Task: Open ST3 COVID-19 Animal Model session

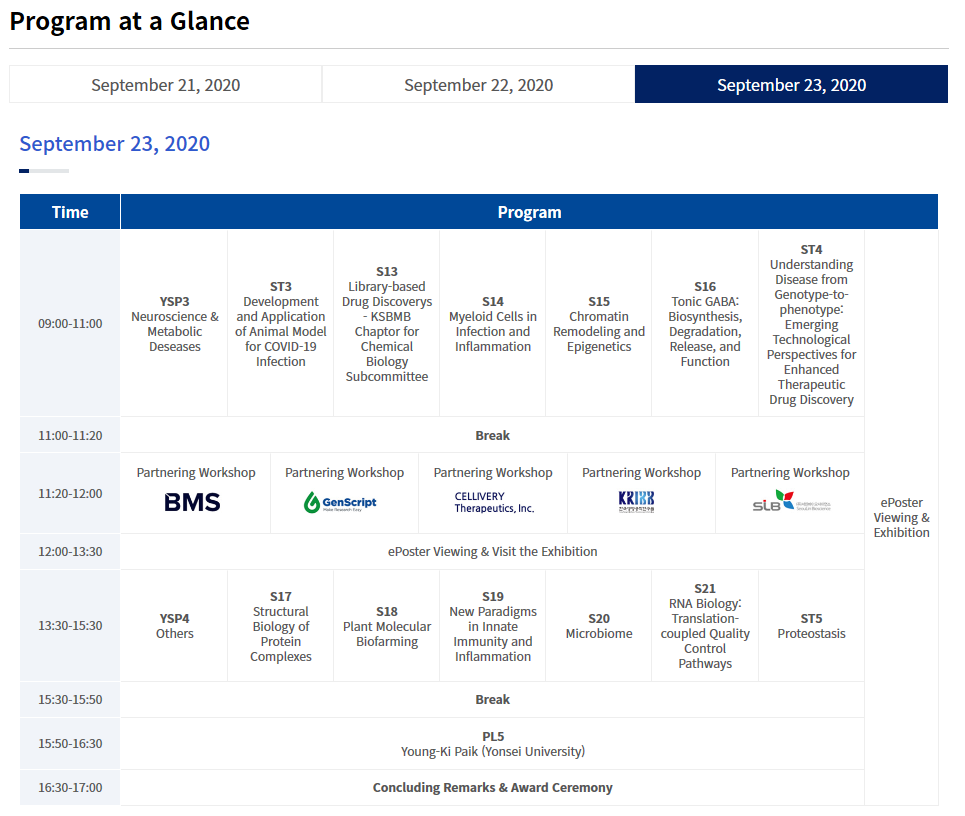Action: (281, 324)
